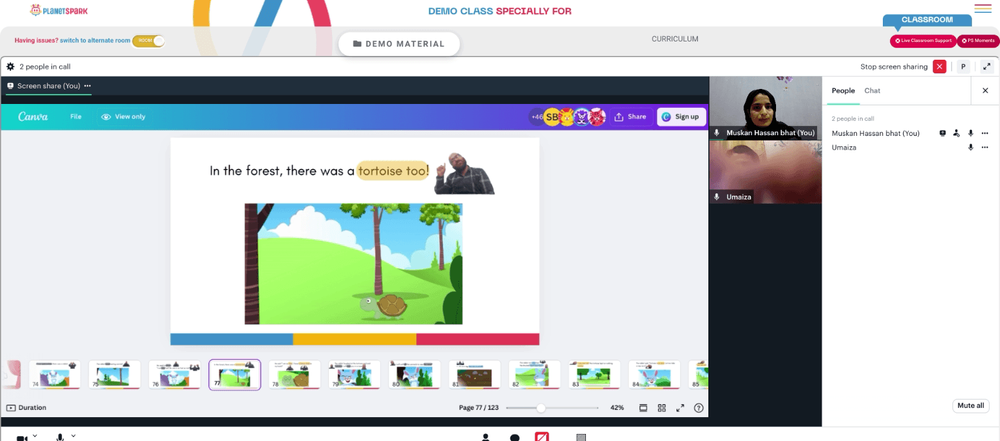The width and height of the screenshot is (1000, 441).
Task: Open Canva grid view icon
Action: pyautogui.click(x=662, y=408)
